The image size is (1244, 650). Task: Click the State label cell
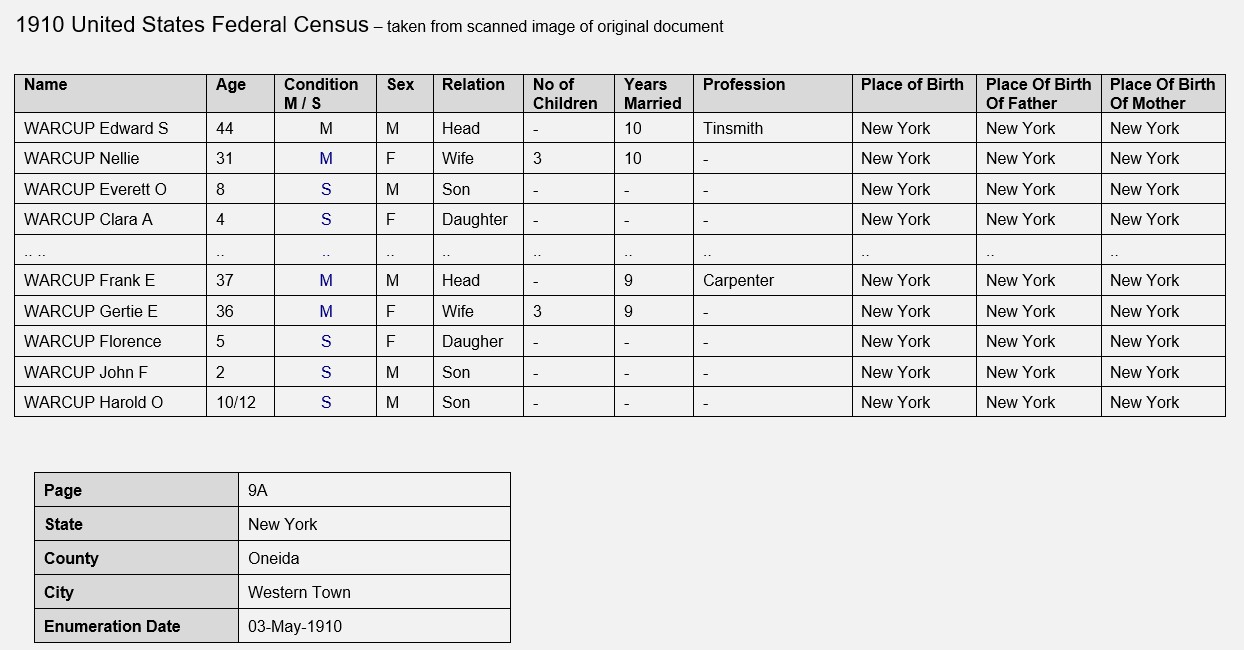136,524
